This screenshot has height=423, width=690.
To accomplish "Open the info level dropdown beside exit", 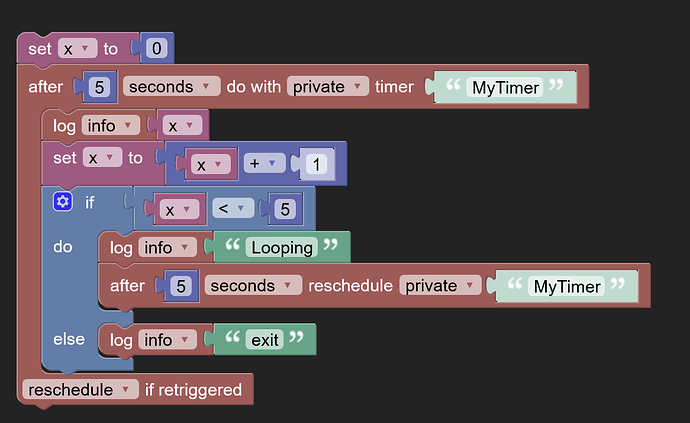I will (x=168, y=340).
